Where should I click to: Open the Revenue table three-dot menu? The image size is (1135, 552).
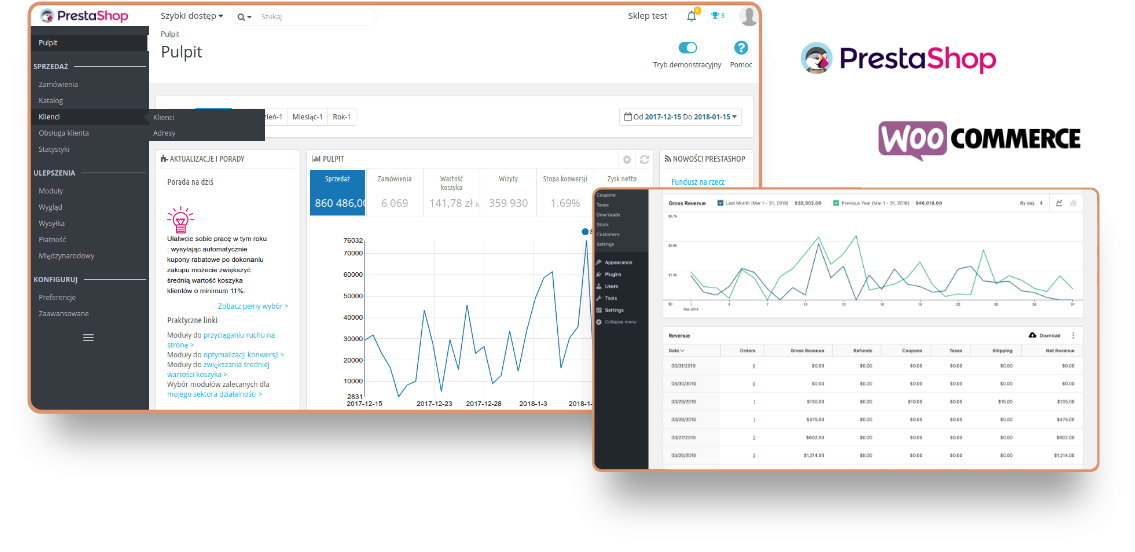tap(1074, 336)
